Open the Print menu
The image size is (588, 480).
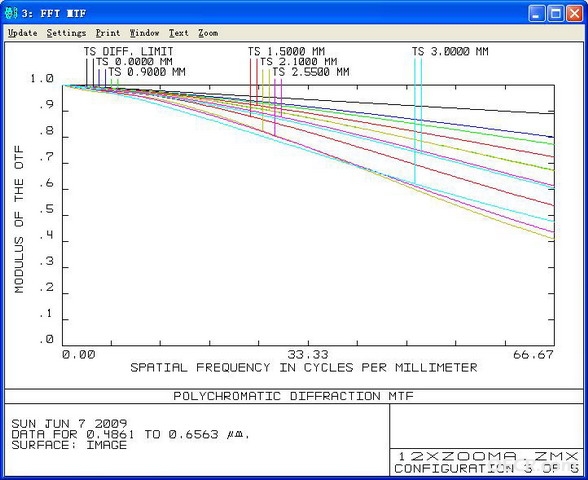click(108, 33)
